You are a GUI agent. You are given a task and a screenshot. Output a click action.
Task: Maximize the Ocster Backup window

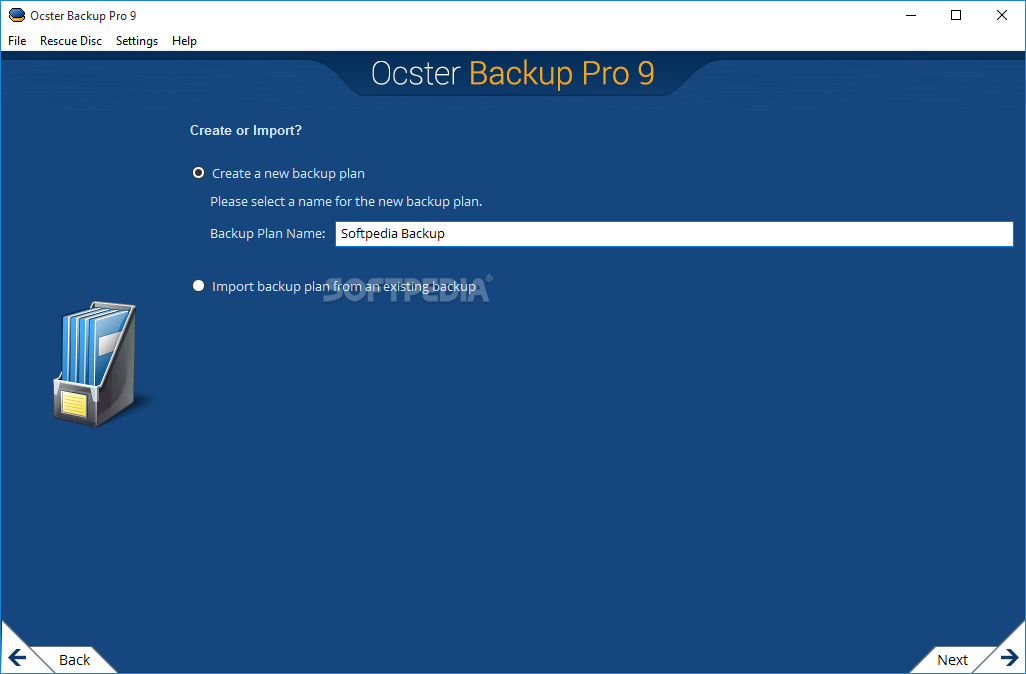(956, 15)
